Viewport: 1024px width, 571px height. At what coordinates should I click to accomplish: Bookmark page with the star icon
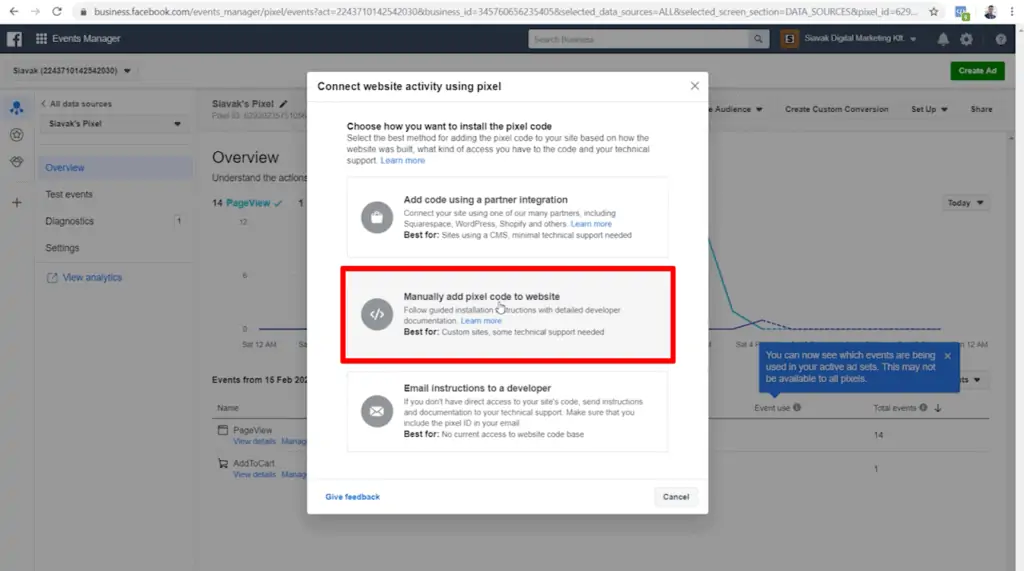934,12
